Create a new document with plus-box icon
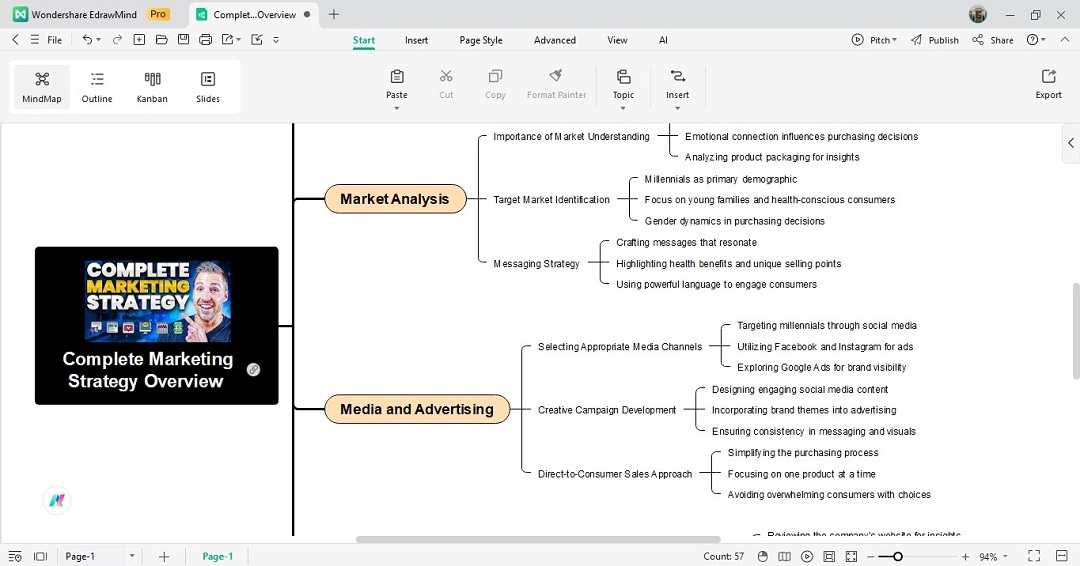This screenshot has width=1080, height=566. pos(139,40)
